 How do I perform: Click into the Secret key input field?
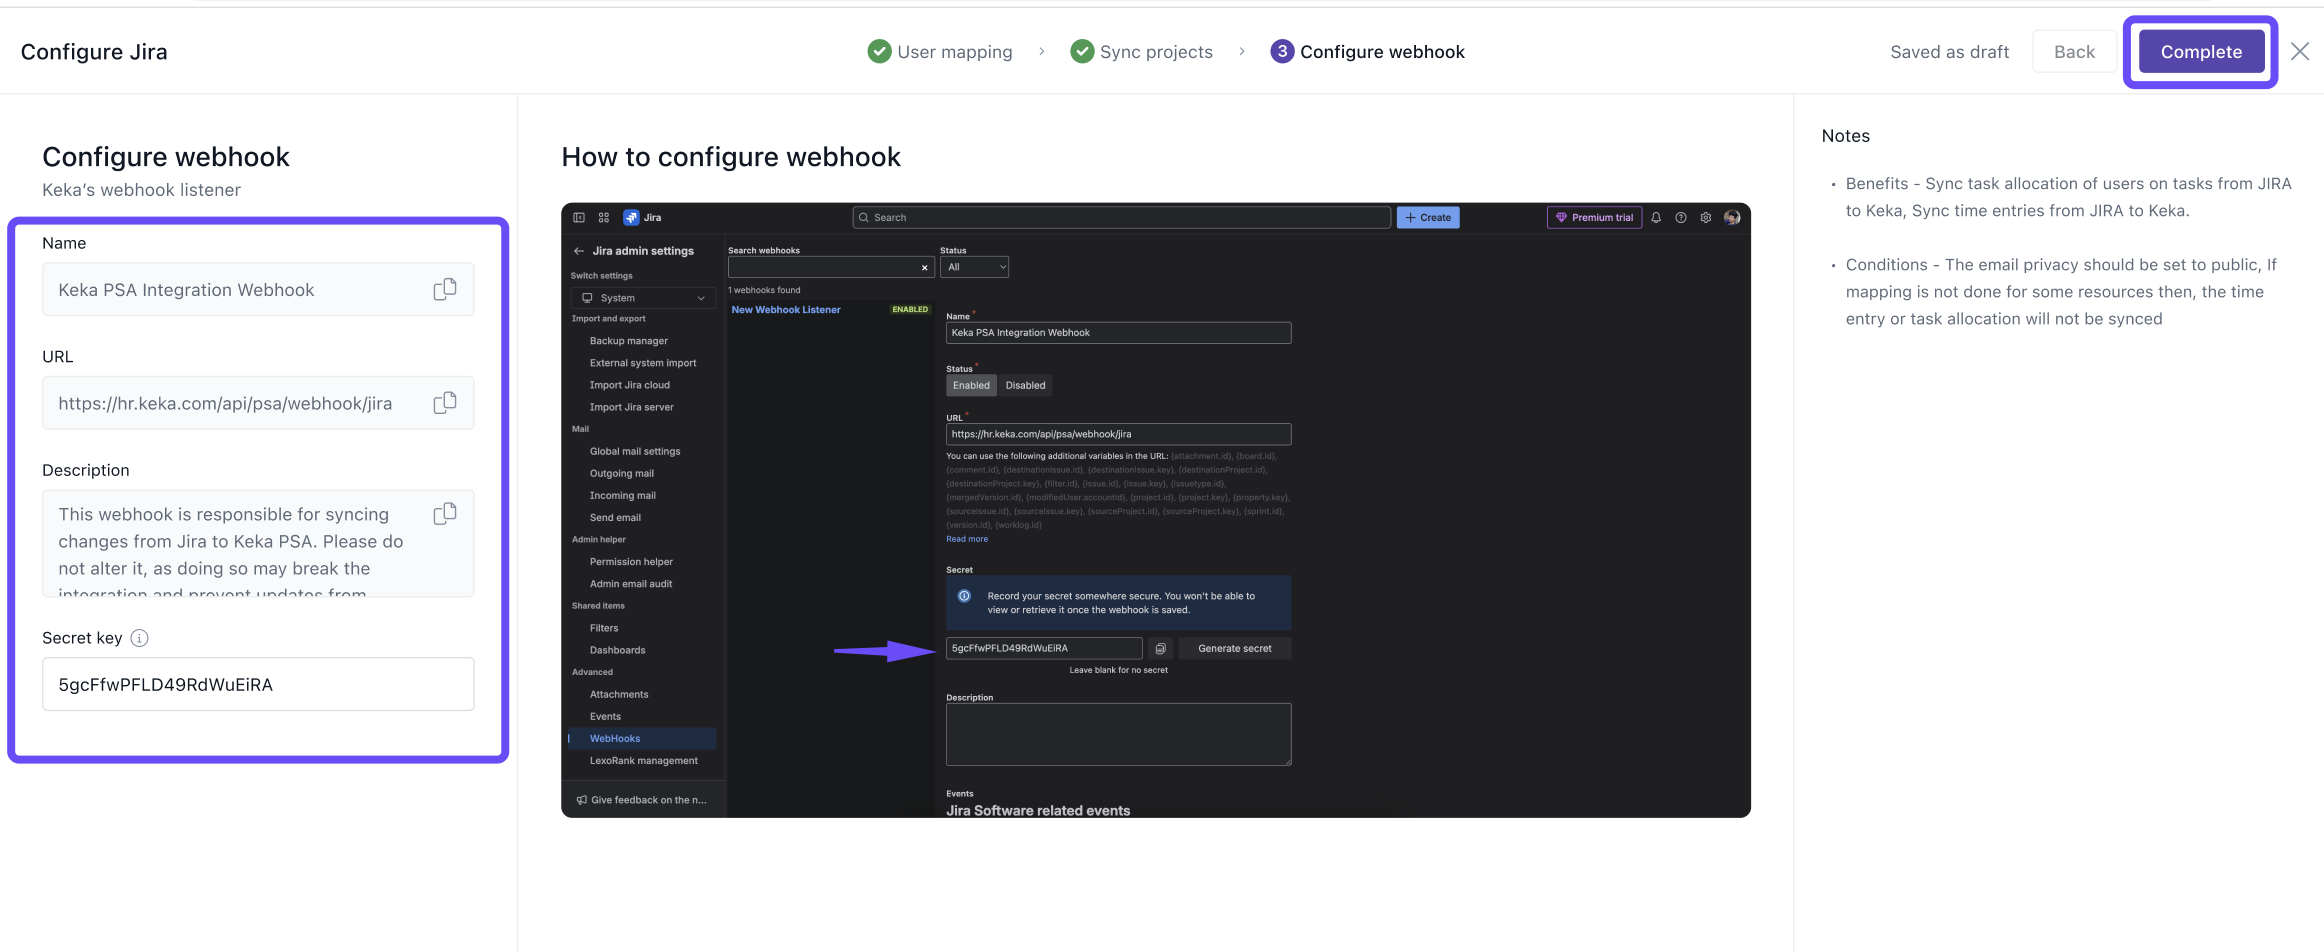tap(258, 685)
